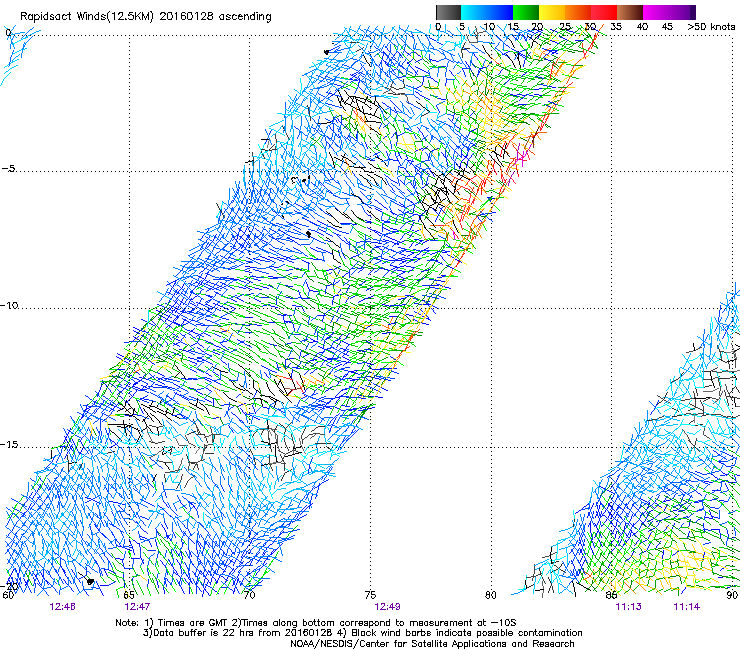Image resolution: width=740 pixels, height=650 pixels.
Task: Click the '80' longitude axis label
Action: click(x=491, y=595)
